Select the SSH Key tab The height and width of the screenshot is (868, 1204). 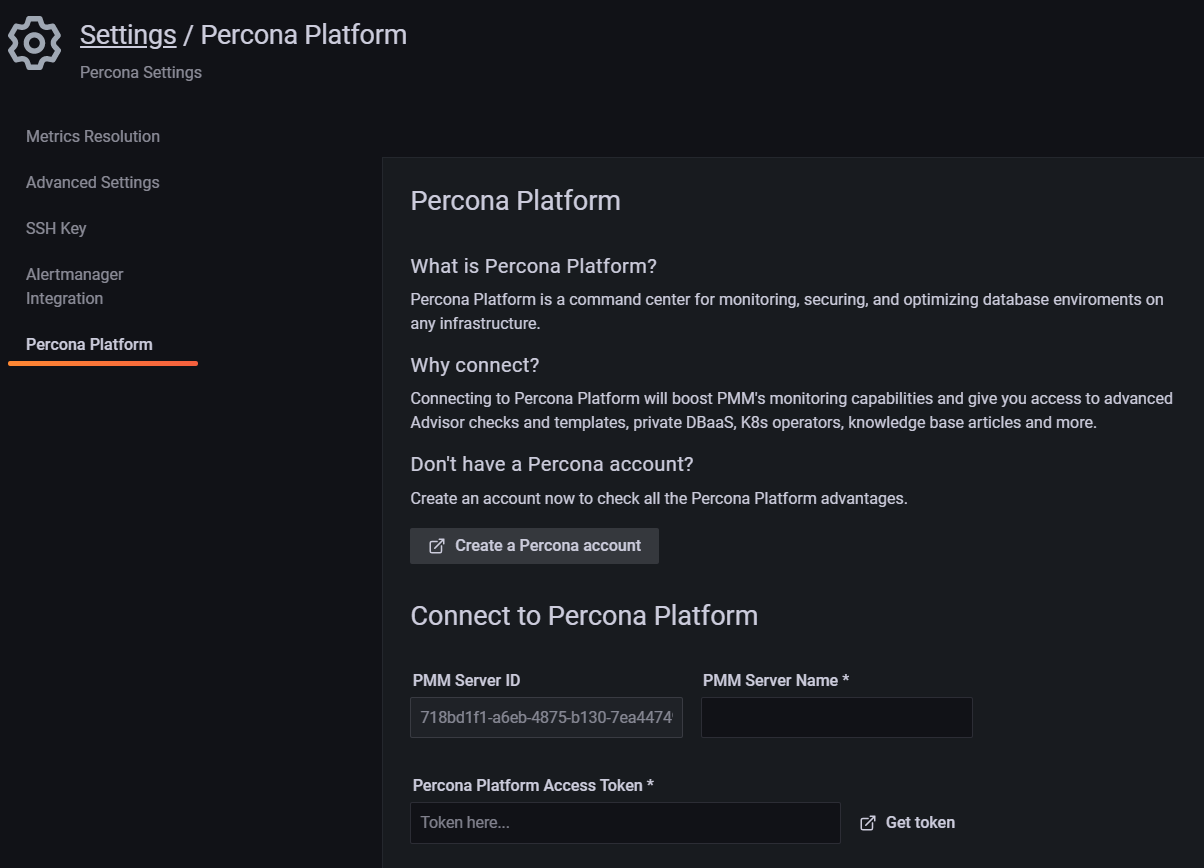[x=56, y=228]
